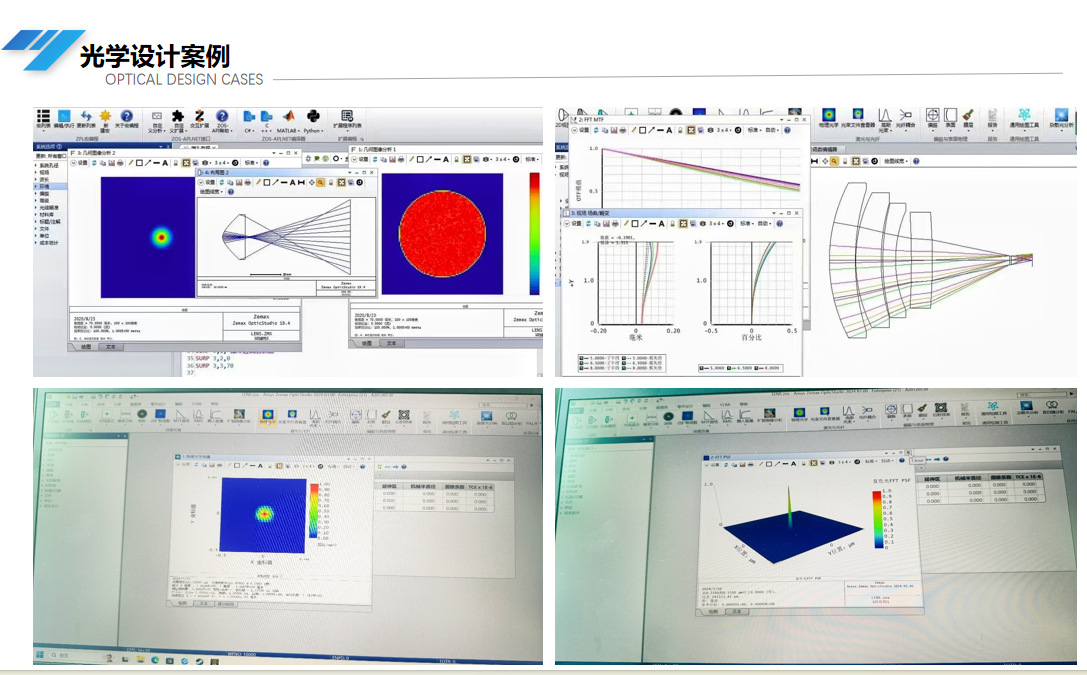Toggle highlighted active-cursor button in FFT MTF toolbar

(690, 130)
